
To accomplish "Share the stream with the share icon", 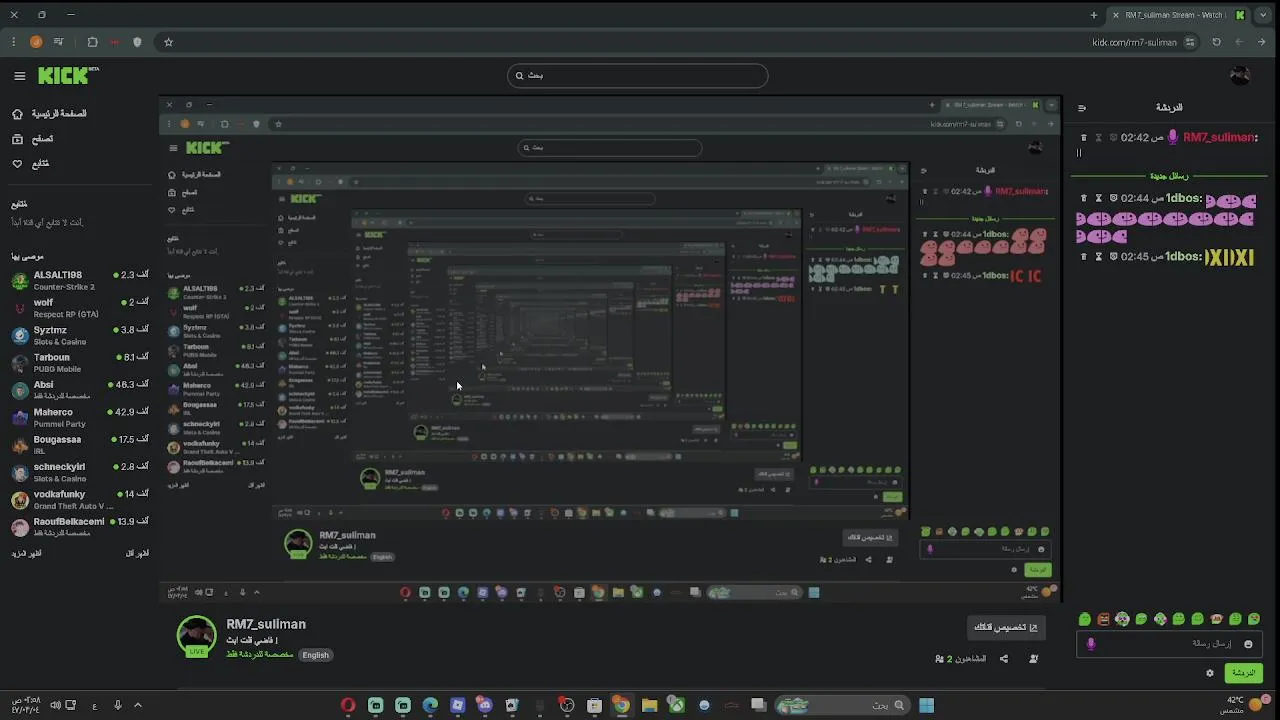I will [x=1004, y=659].
